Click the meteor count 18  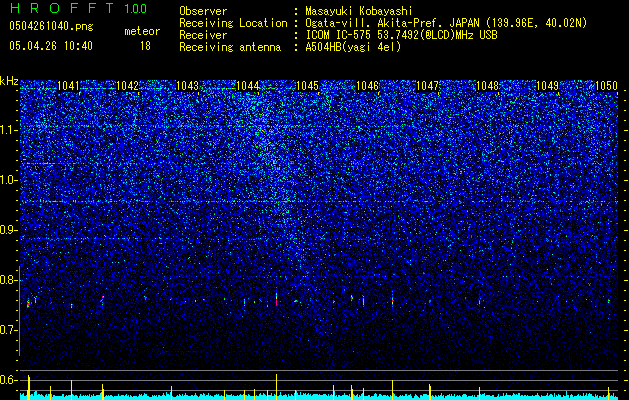[145, 46]
